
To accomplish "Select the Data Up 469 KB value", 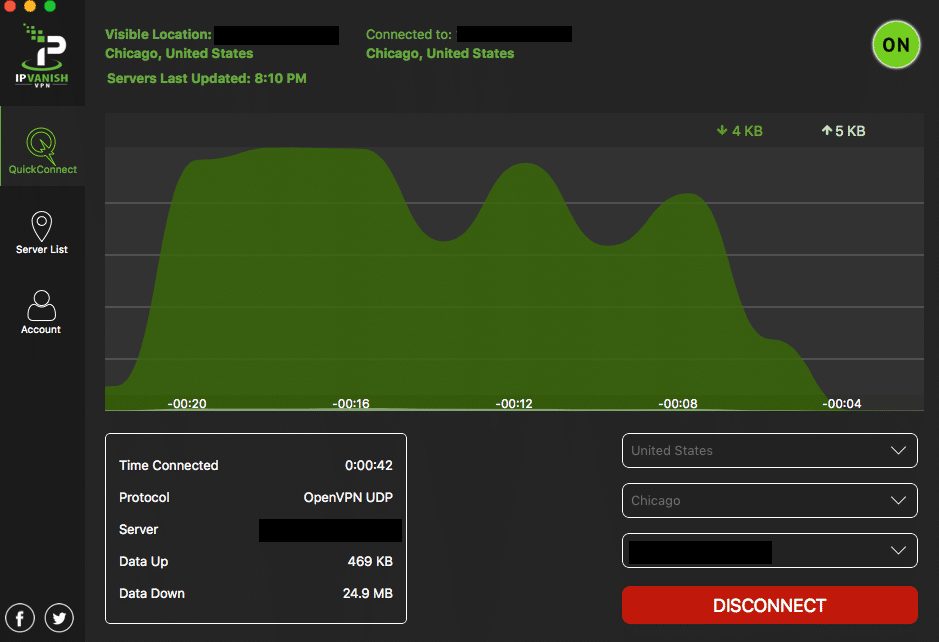I will pyautogui.click(x=370, y=561).
